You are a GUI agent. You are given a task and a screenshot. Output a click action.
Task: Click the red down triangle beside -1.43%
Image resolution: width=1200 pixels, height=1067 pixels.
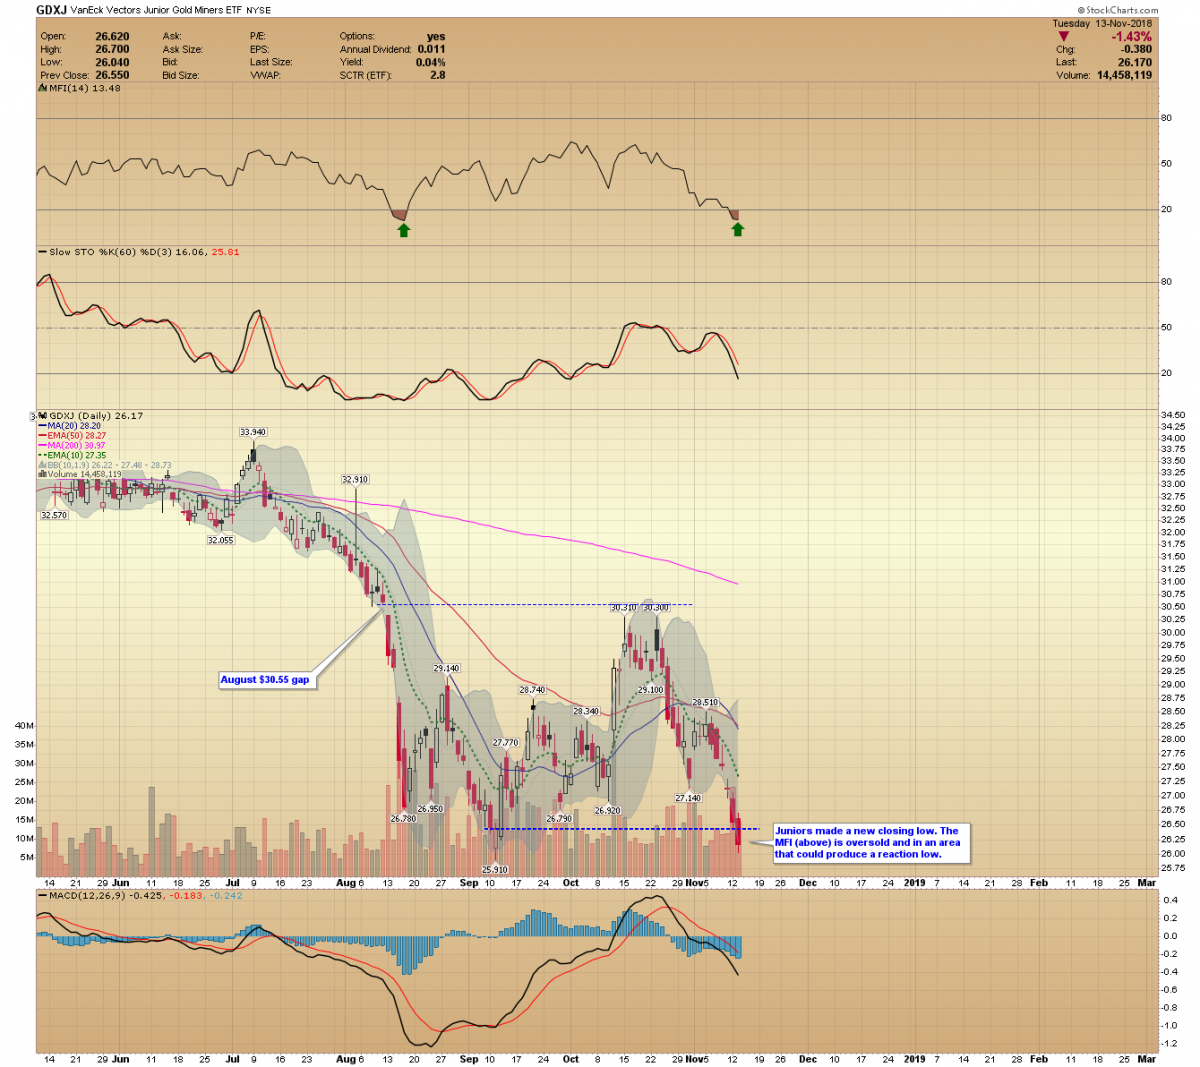click(1063, 37)
